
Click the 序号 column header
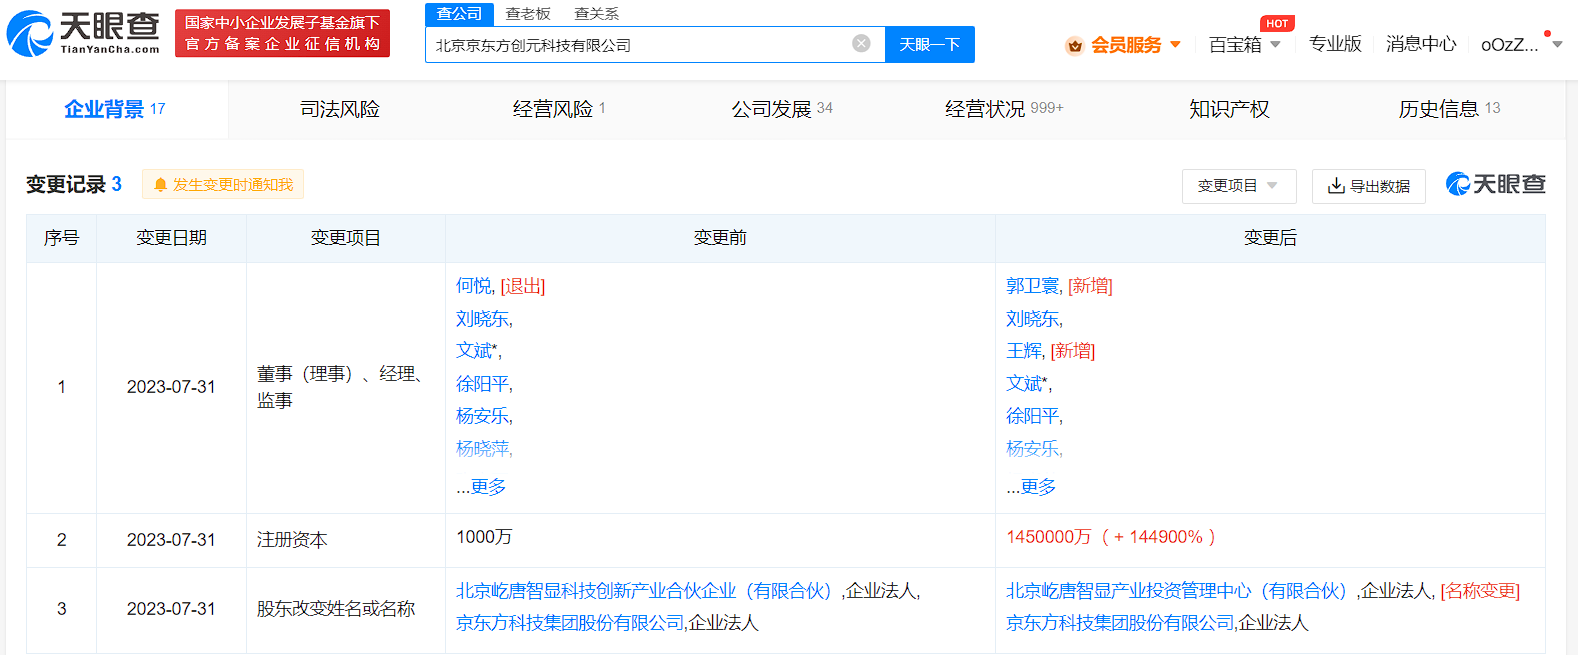point(61,238)
